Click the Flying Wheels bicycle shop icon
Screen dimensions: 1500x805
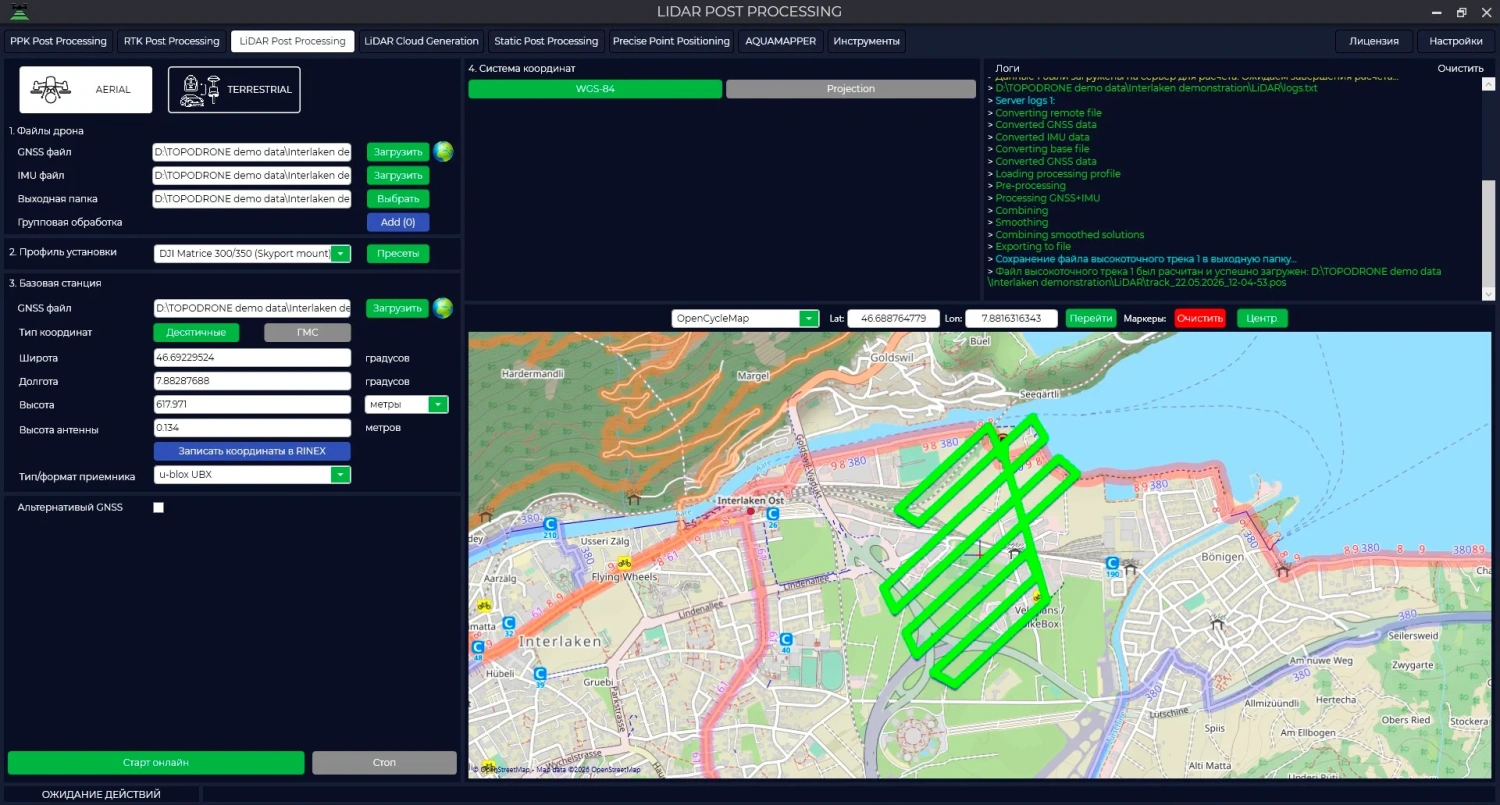tap(625, 563)
